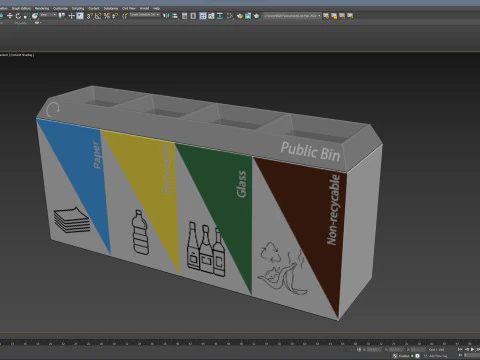Screen dimensions: 480x360
Task: Toggle 3D Snaps
Action: pos(90,16)
